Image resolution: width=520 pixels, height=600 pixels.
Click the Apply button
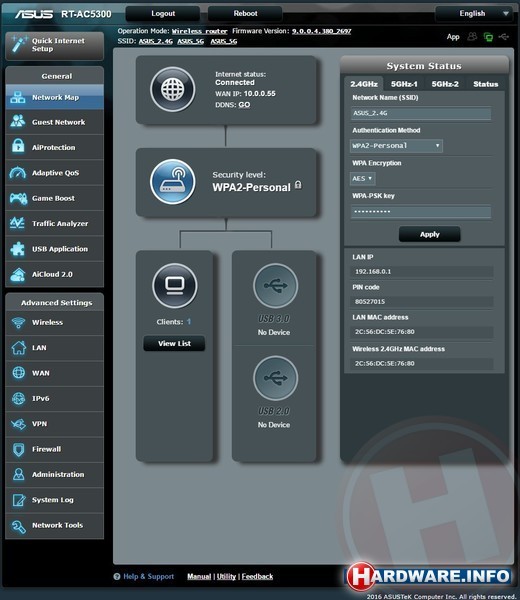pyautogui.click(x=430, y=234)
